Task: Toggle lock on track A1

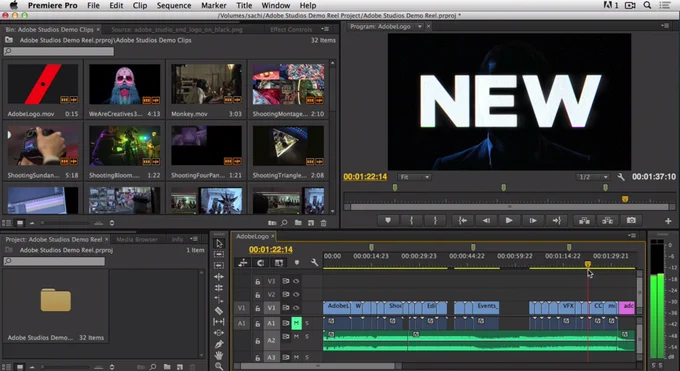Action: tap(257, 323)
